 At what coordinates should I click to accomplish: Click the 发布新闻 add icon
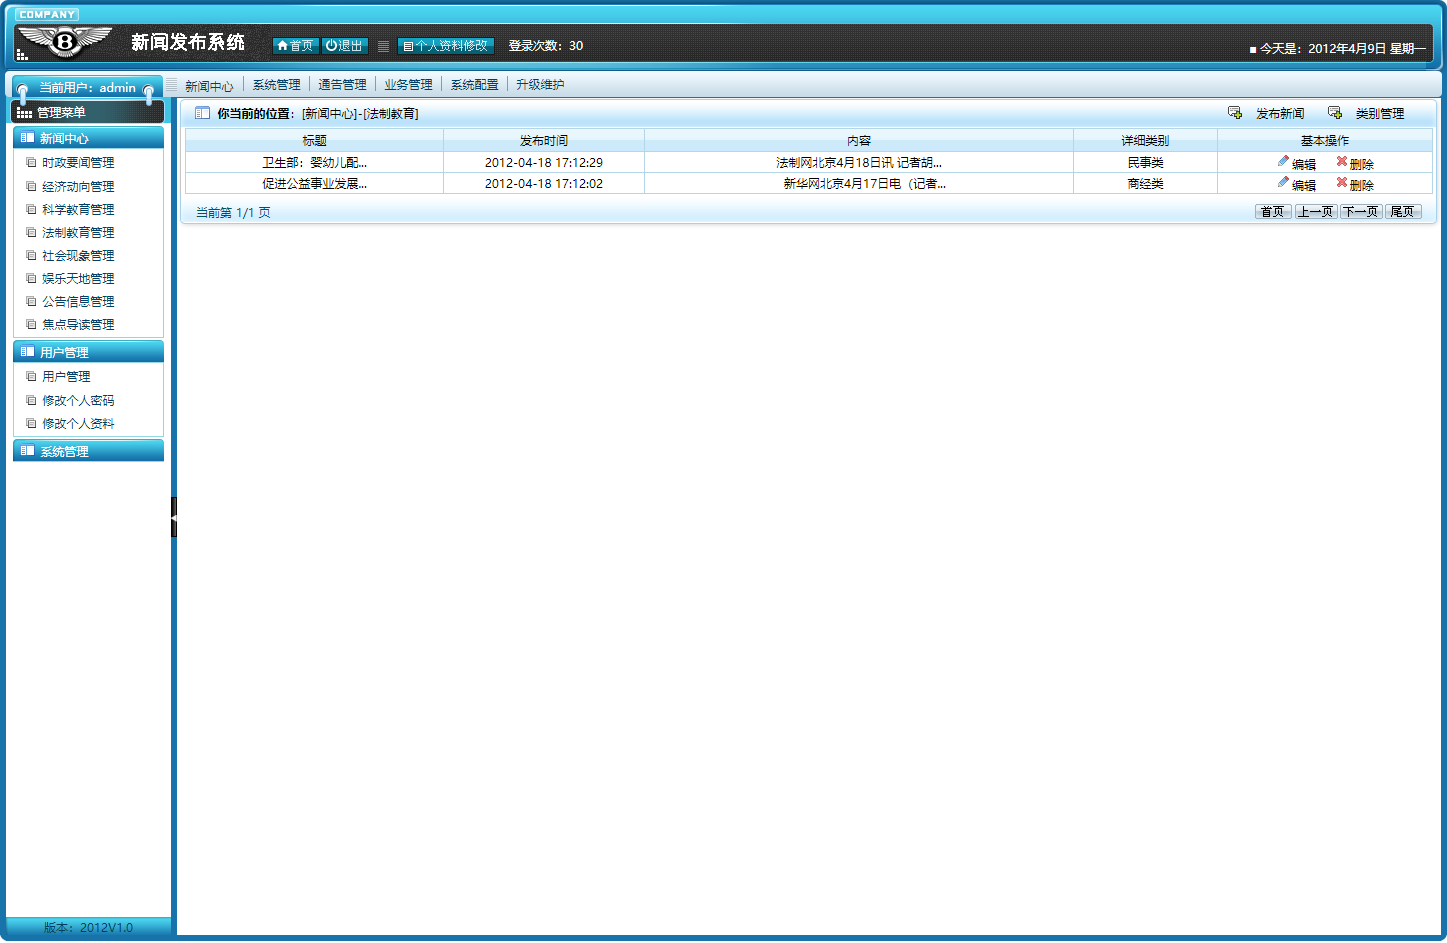pyautogui.click(x=1235, y=113)
